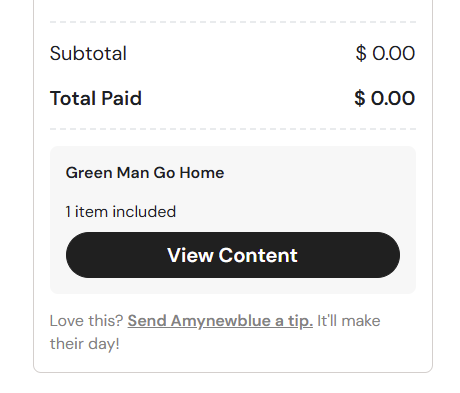Click the bold Total Paid $ 0.00 amount

click(384, 98)
